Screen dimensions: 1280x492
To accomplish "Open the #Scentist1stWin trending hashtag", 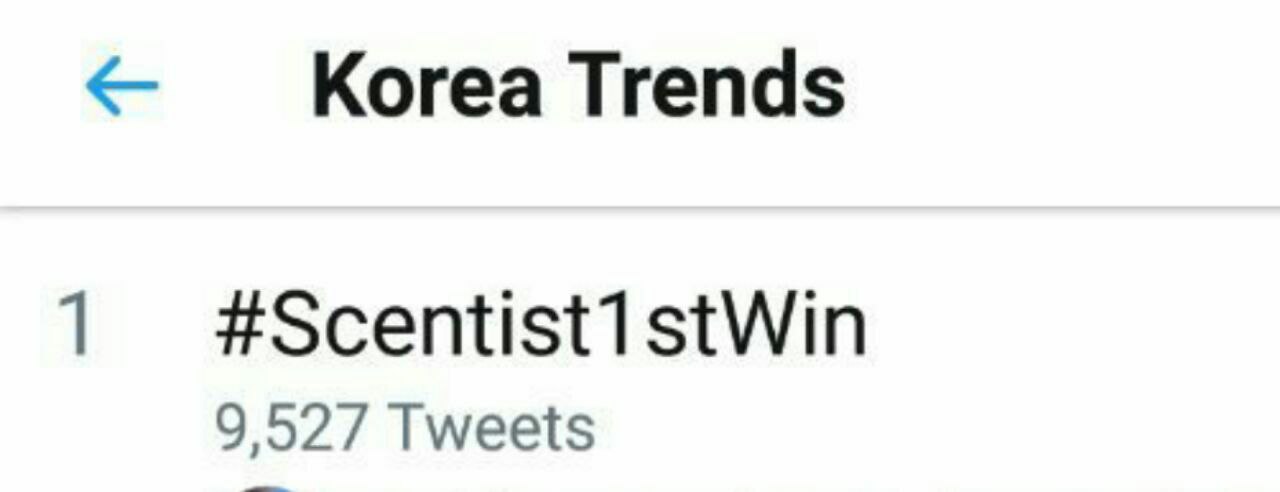I will pyautogui.click(x=540, y=326).
